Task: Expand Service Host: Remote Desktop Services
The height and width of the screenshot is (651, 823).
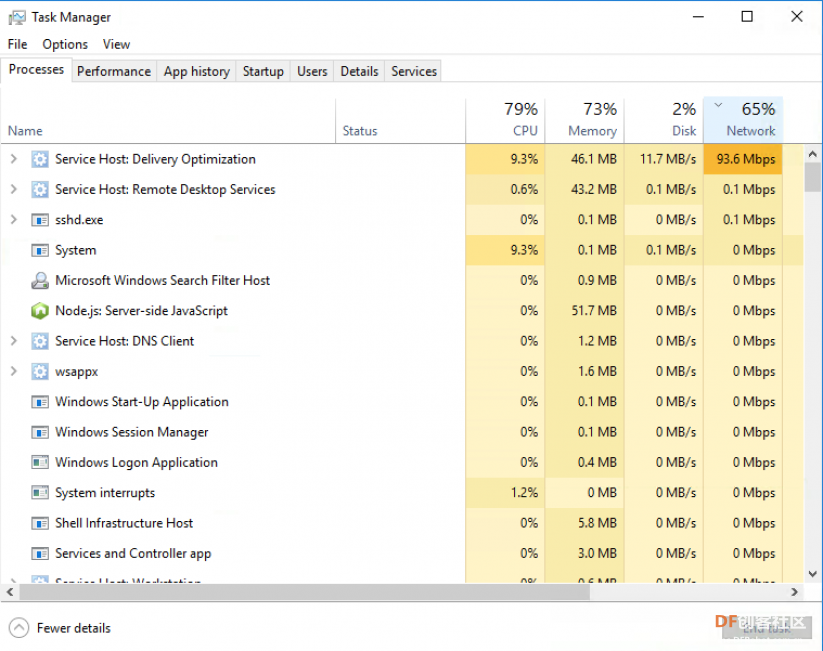Action: point(14,189)
